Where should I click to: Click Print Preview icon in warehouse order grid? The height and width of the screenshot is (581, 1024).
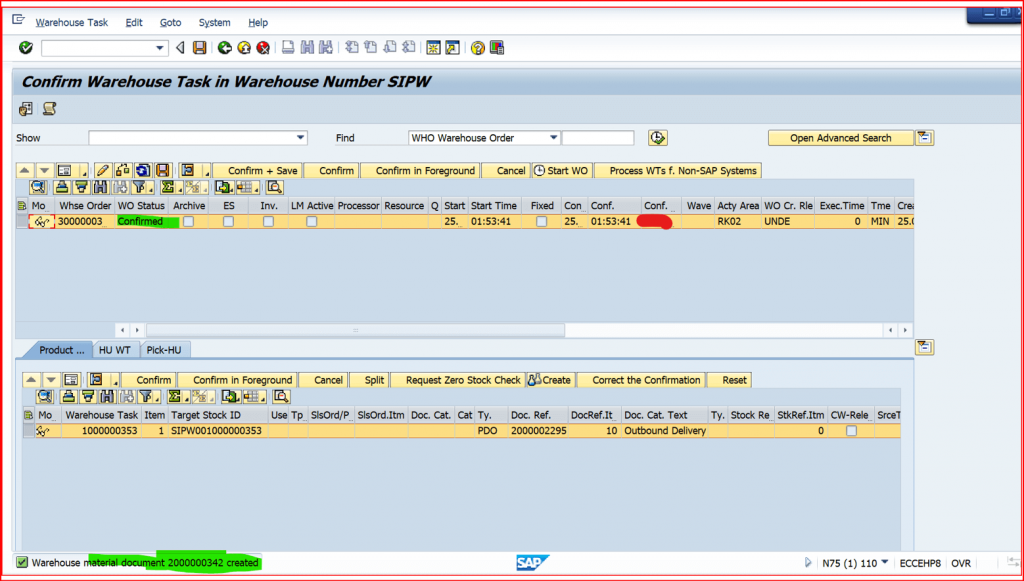(x=275, y=187)
